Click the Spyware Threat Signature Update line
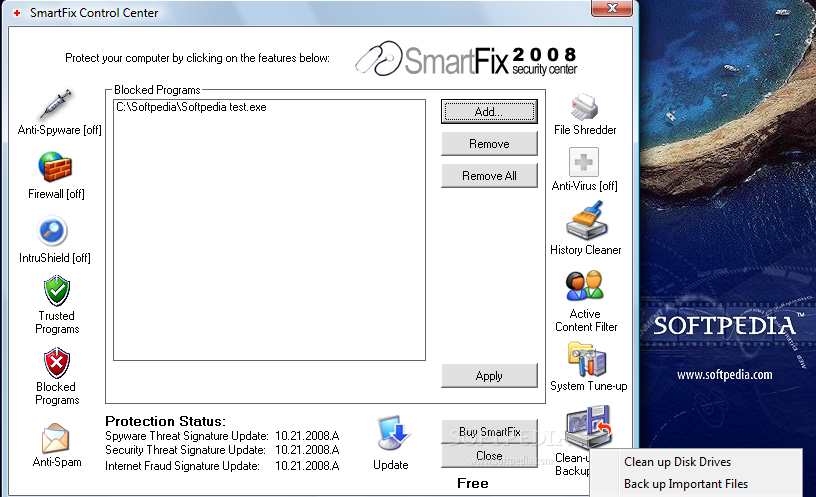The height and width of the screenshot is (497, 816). [222, 436]
